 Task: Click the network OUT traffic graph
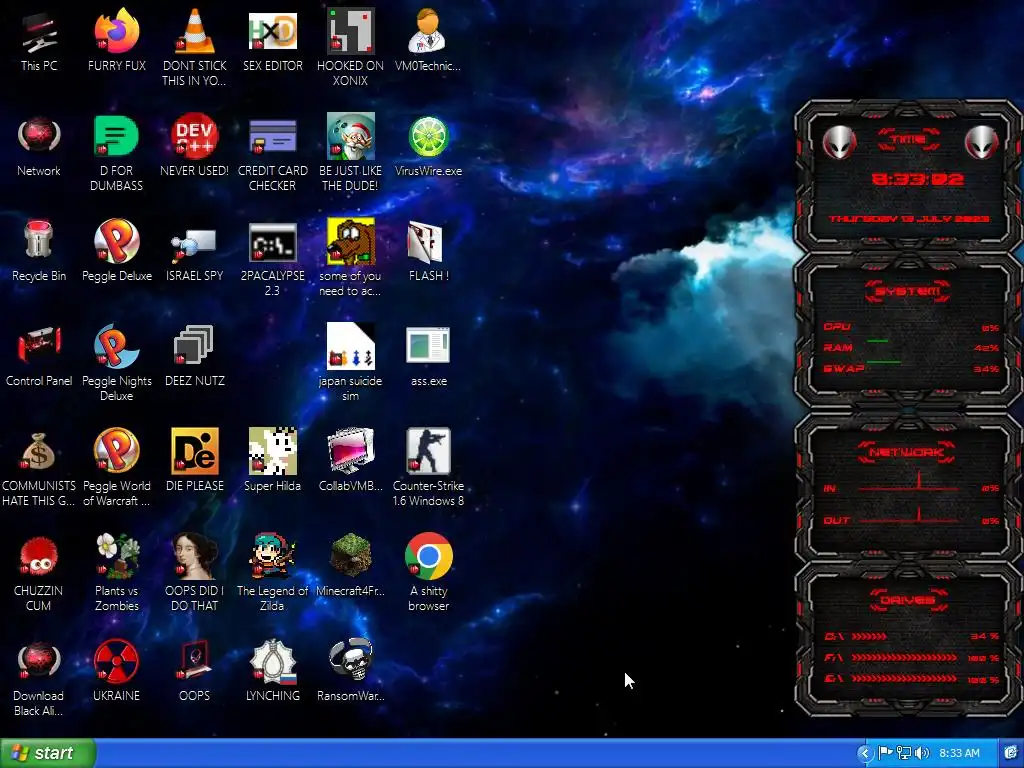[908, 516]
